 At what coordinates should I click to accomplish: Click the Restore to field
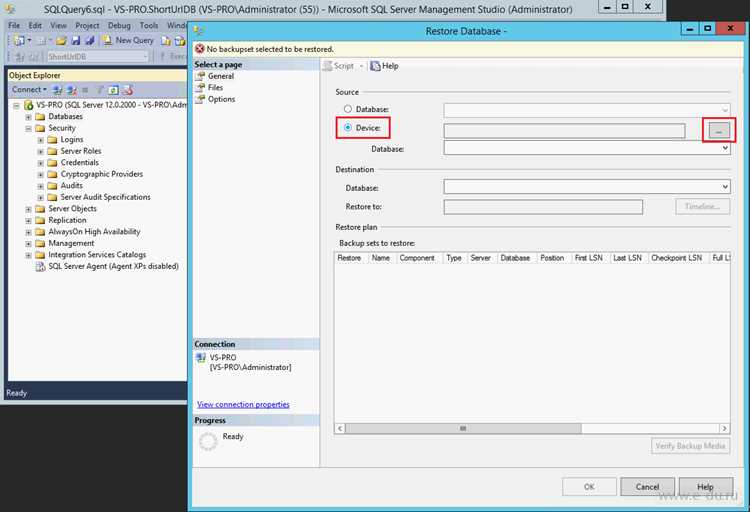pos(543,207)
